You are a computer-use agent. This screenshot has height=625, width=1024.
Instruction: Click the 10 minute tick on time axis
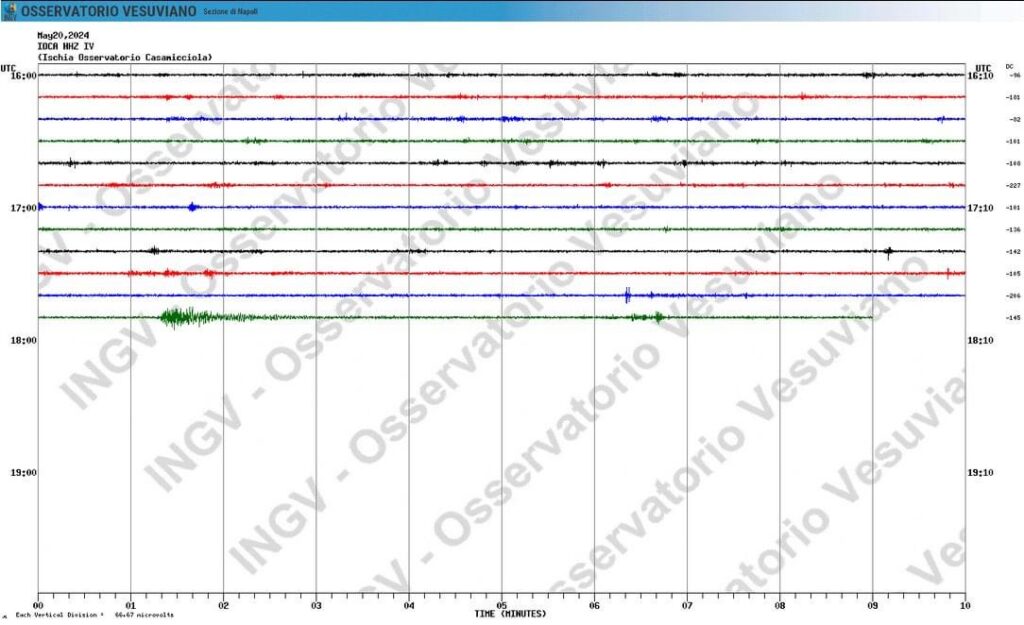click(x=964, y=605)
